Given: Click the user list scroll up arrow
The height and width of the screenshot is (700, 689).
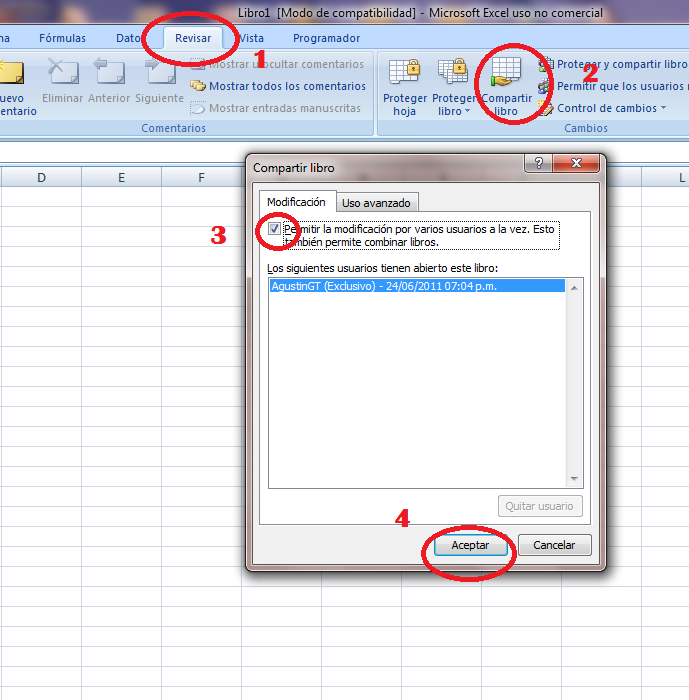Looking at the screenshot, I should click(x=574, y=288).
